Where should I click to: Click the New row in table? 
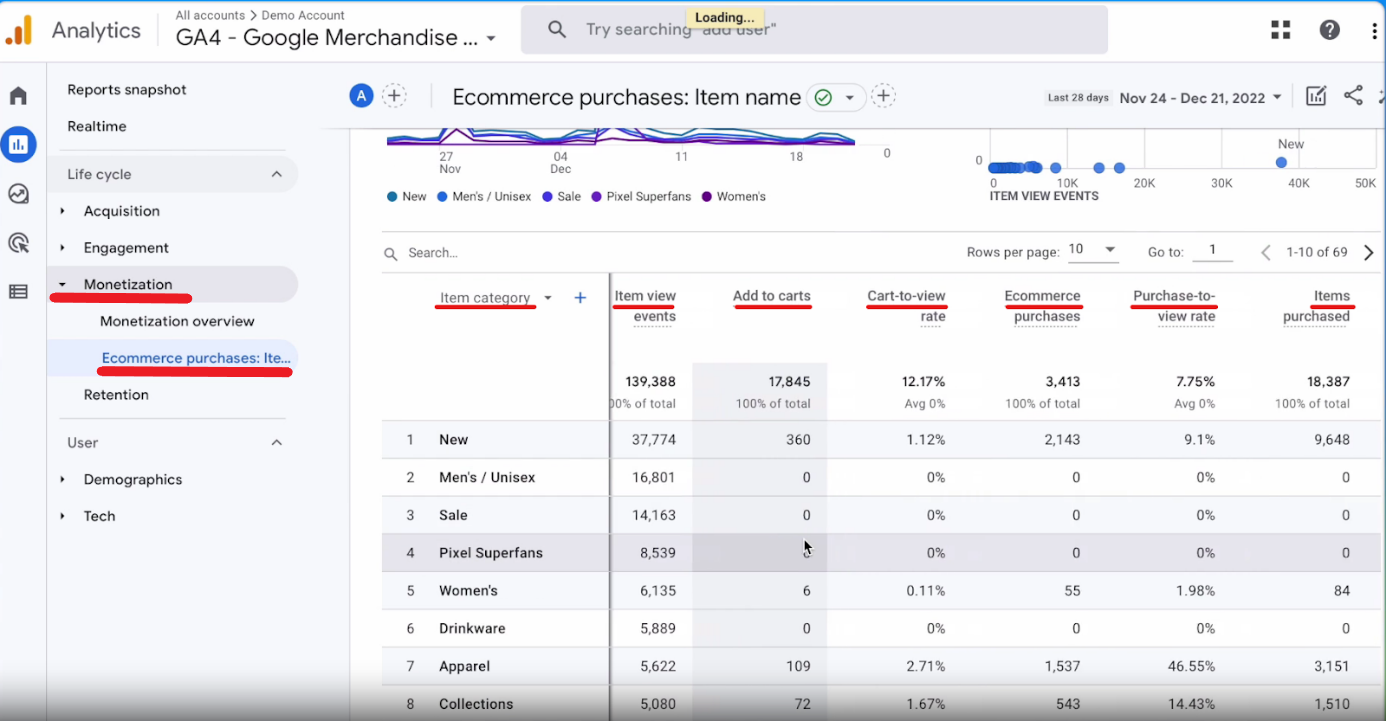[x=883, y=440]
